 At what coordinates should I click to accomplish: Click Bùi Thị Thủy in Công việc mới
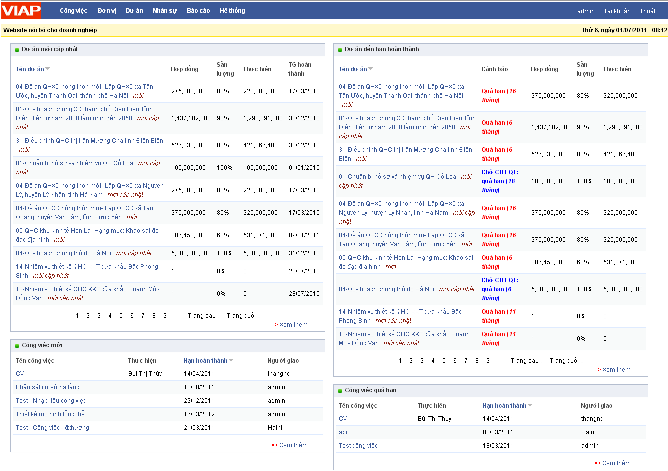[x=145, y=374]
